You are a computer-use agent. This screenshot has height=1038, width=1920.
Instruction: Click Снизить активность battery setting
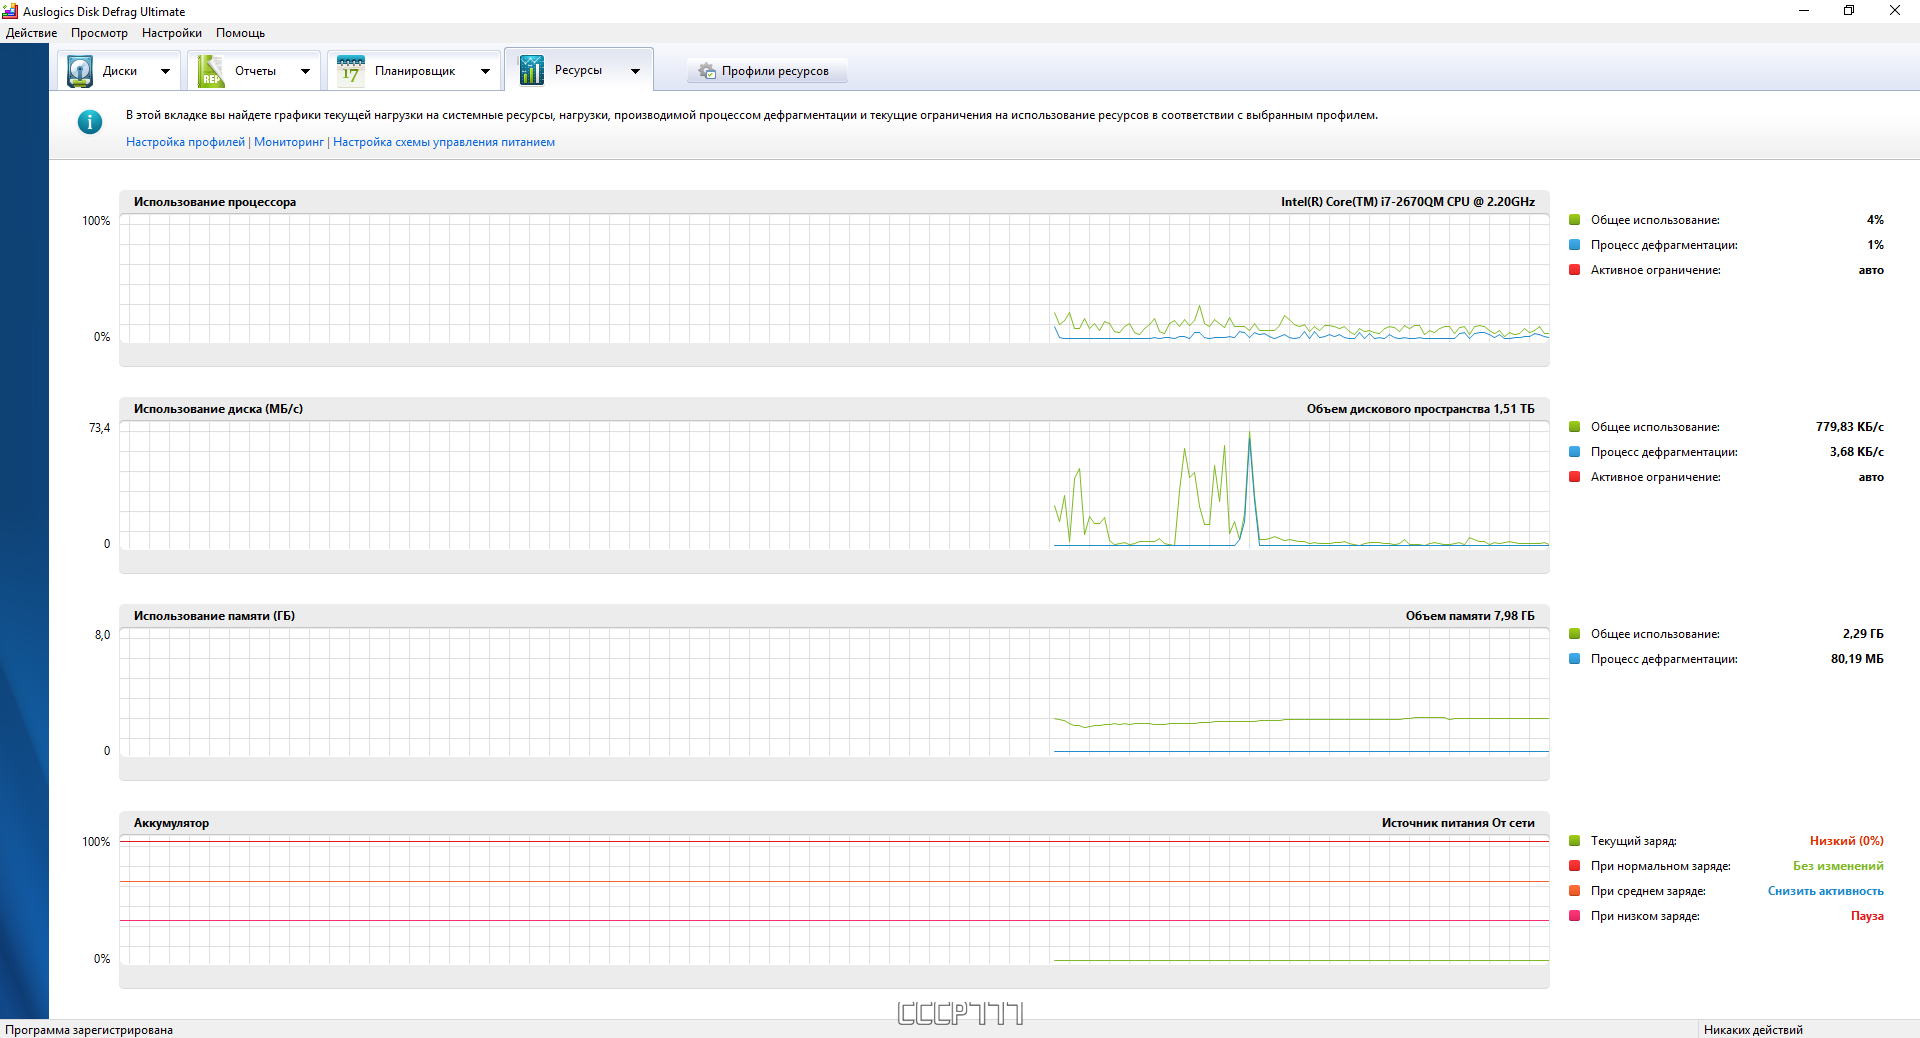(1825, 891)
